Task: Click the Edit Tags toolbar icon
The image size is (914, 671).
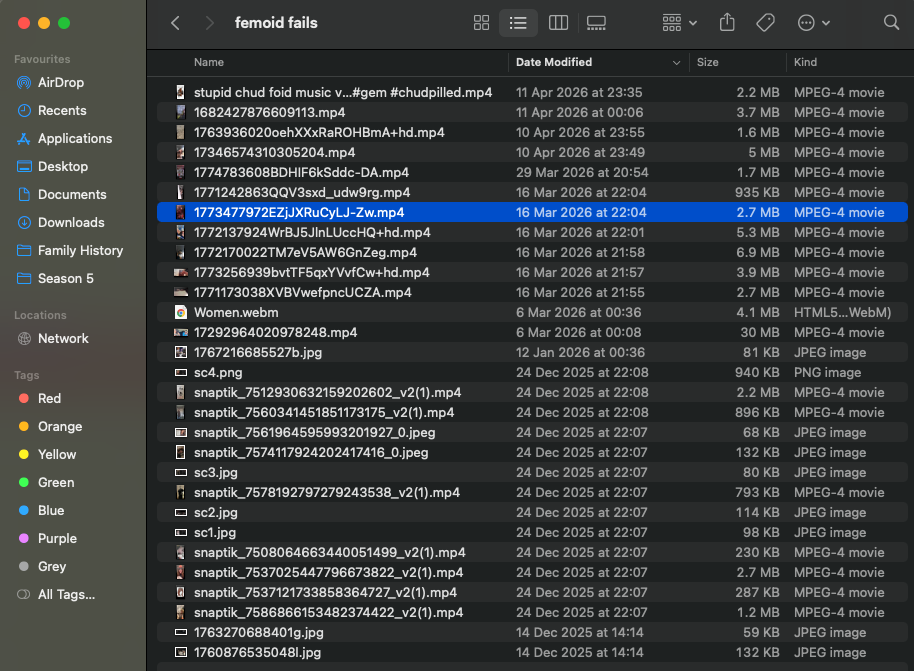Action: click(765, 23)
